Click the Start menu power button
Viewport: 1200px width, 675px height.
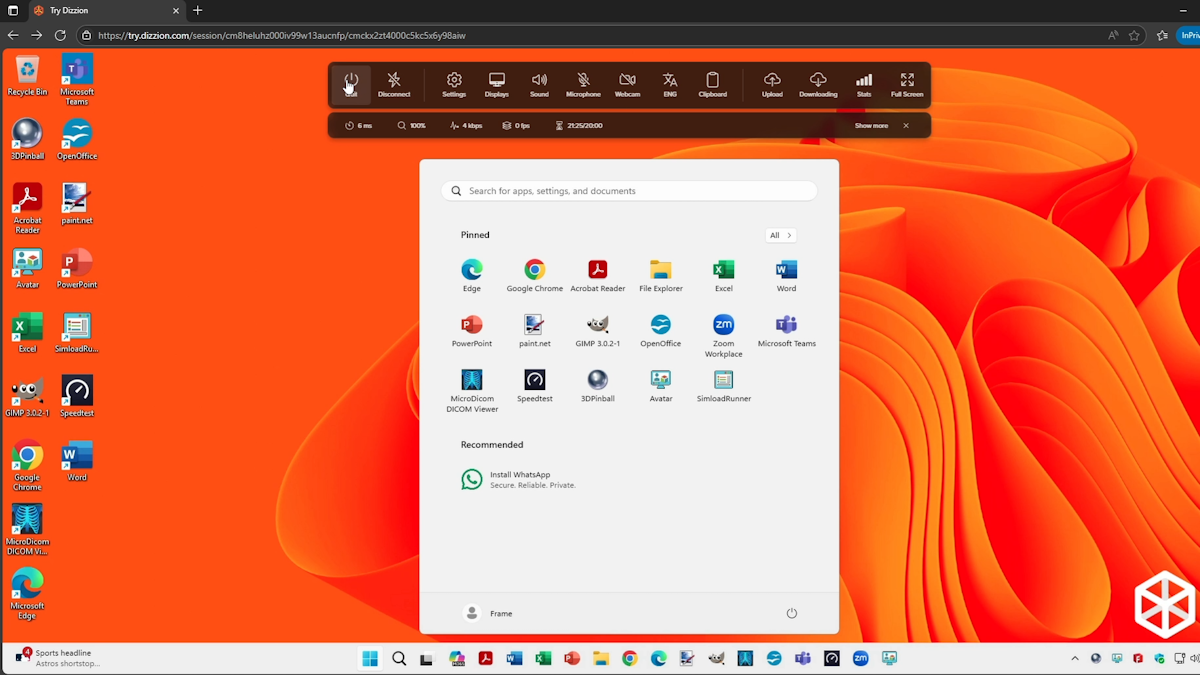click(791, 613)
